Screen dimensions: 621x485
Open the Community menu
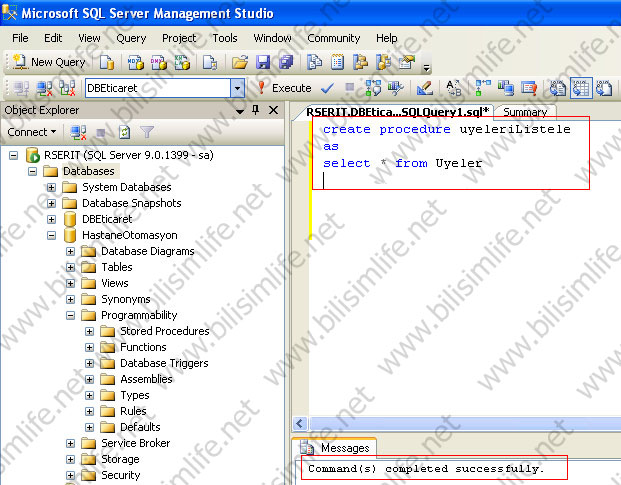[x=333, y=38]
